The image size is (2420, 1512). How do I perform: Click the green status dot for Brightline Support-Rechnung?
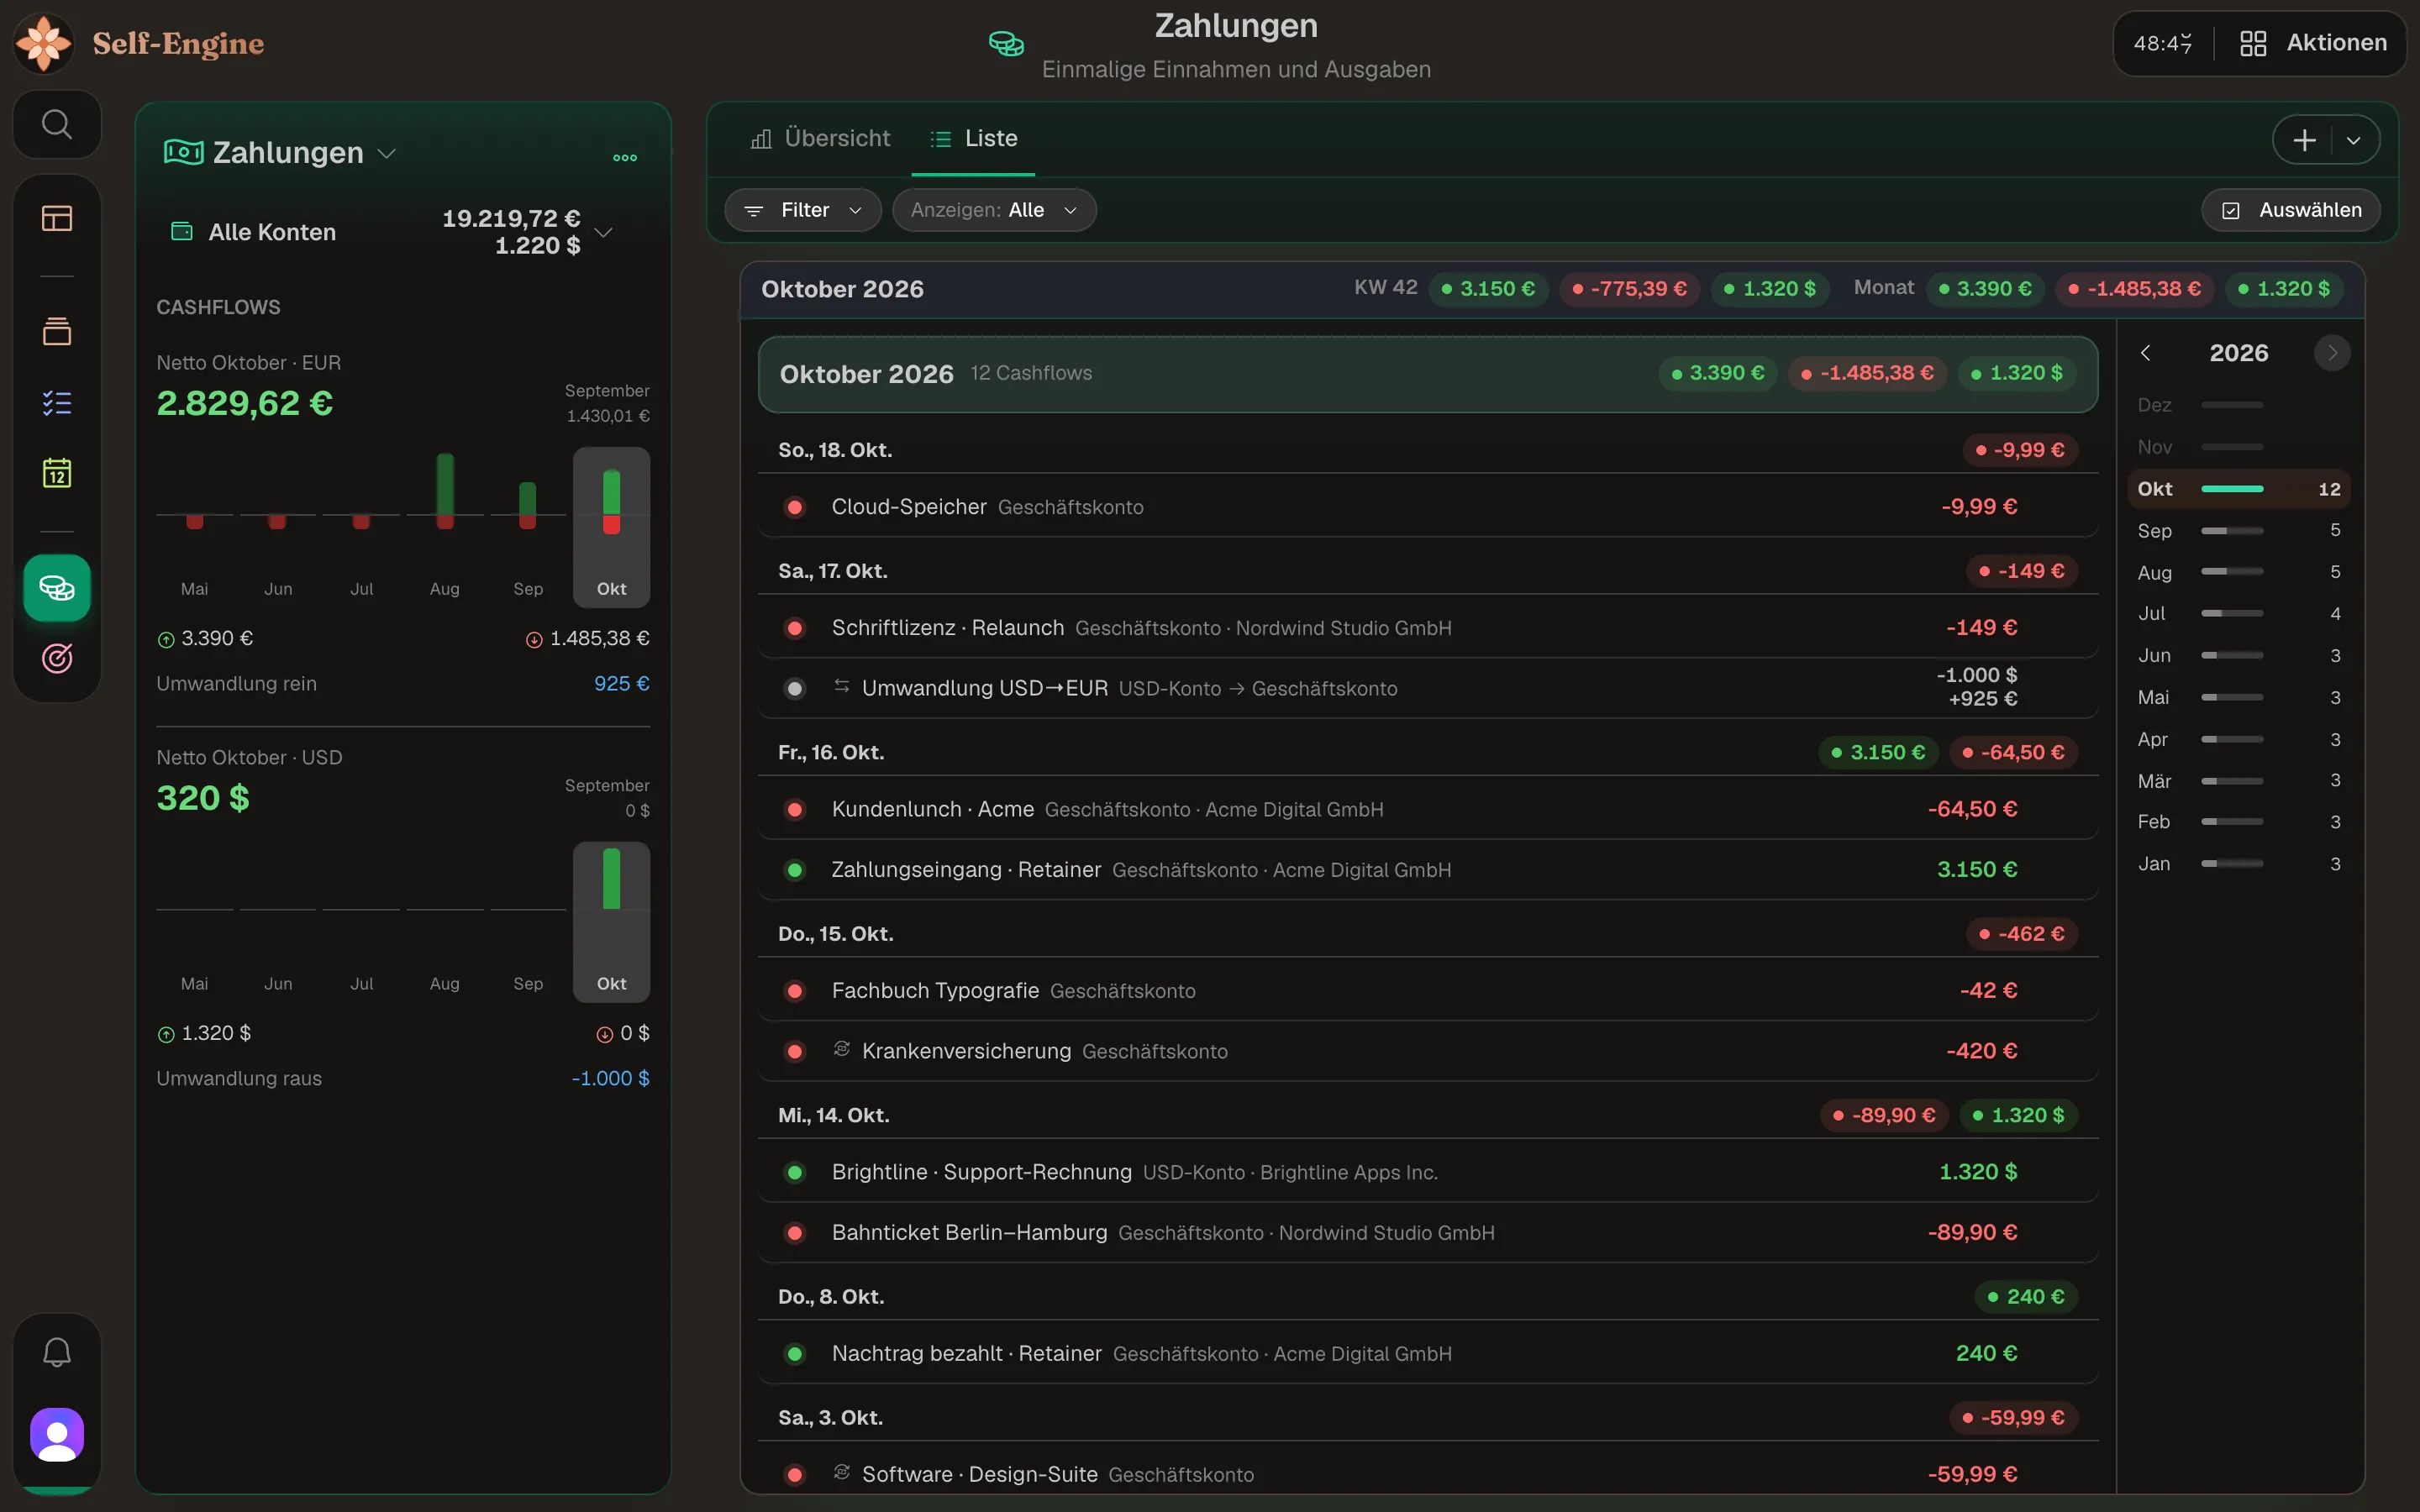pyautogui.click(x=795, y=1172)
